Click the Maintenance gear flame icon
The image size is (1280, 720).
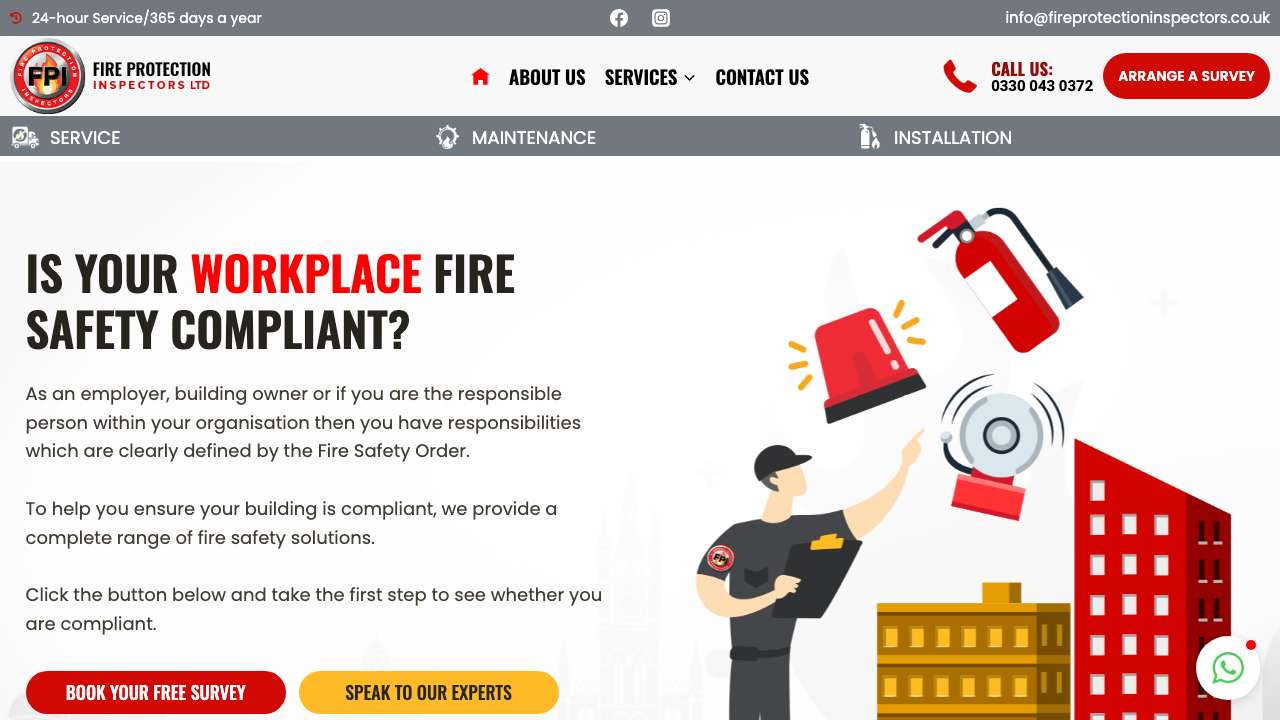point(448,138)
